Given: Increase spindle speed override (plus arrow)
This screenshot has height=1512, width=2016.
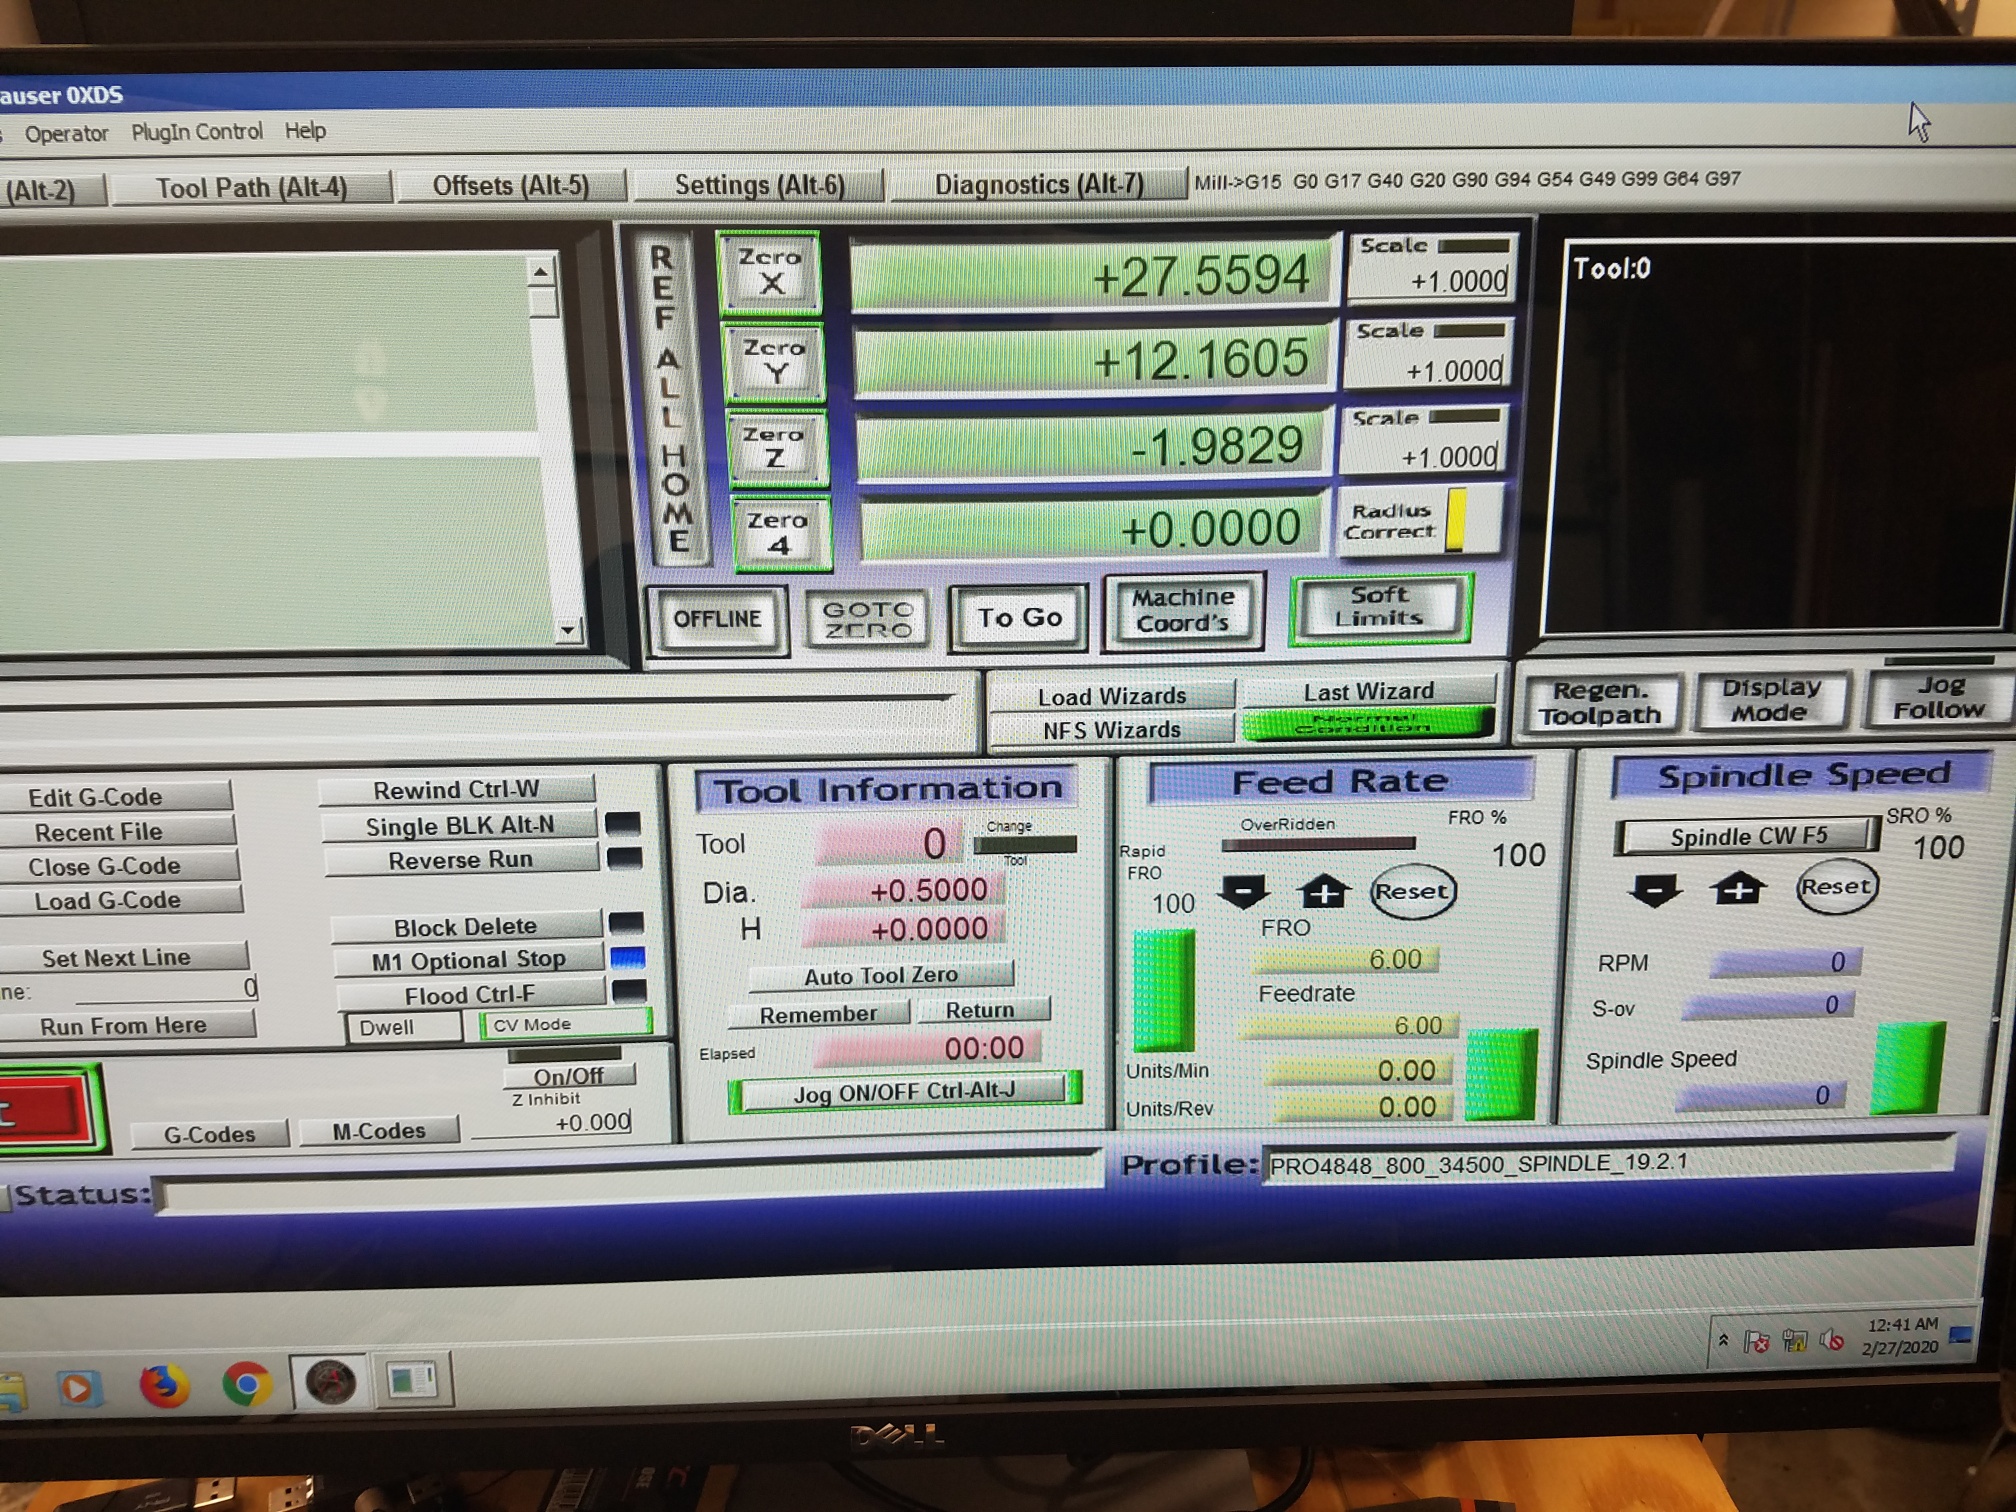Looking at the screenshot, I should tap(1738, 887).
